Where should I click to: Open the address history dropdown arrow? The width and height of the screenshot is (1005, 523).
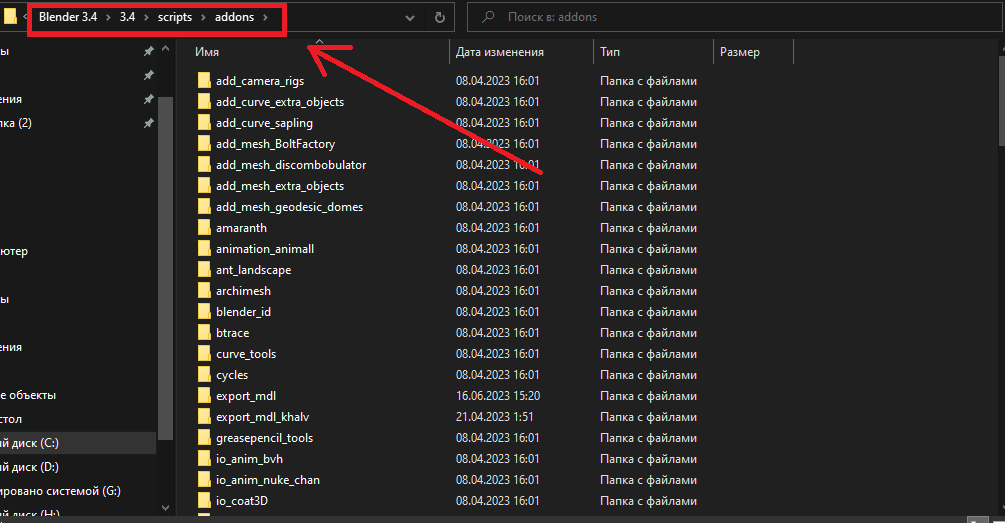click(x=410, y=18)
